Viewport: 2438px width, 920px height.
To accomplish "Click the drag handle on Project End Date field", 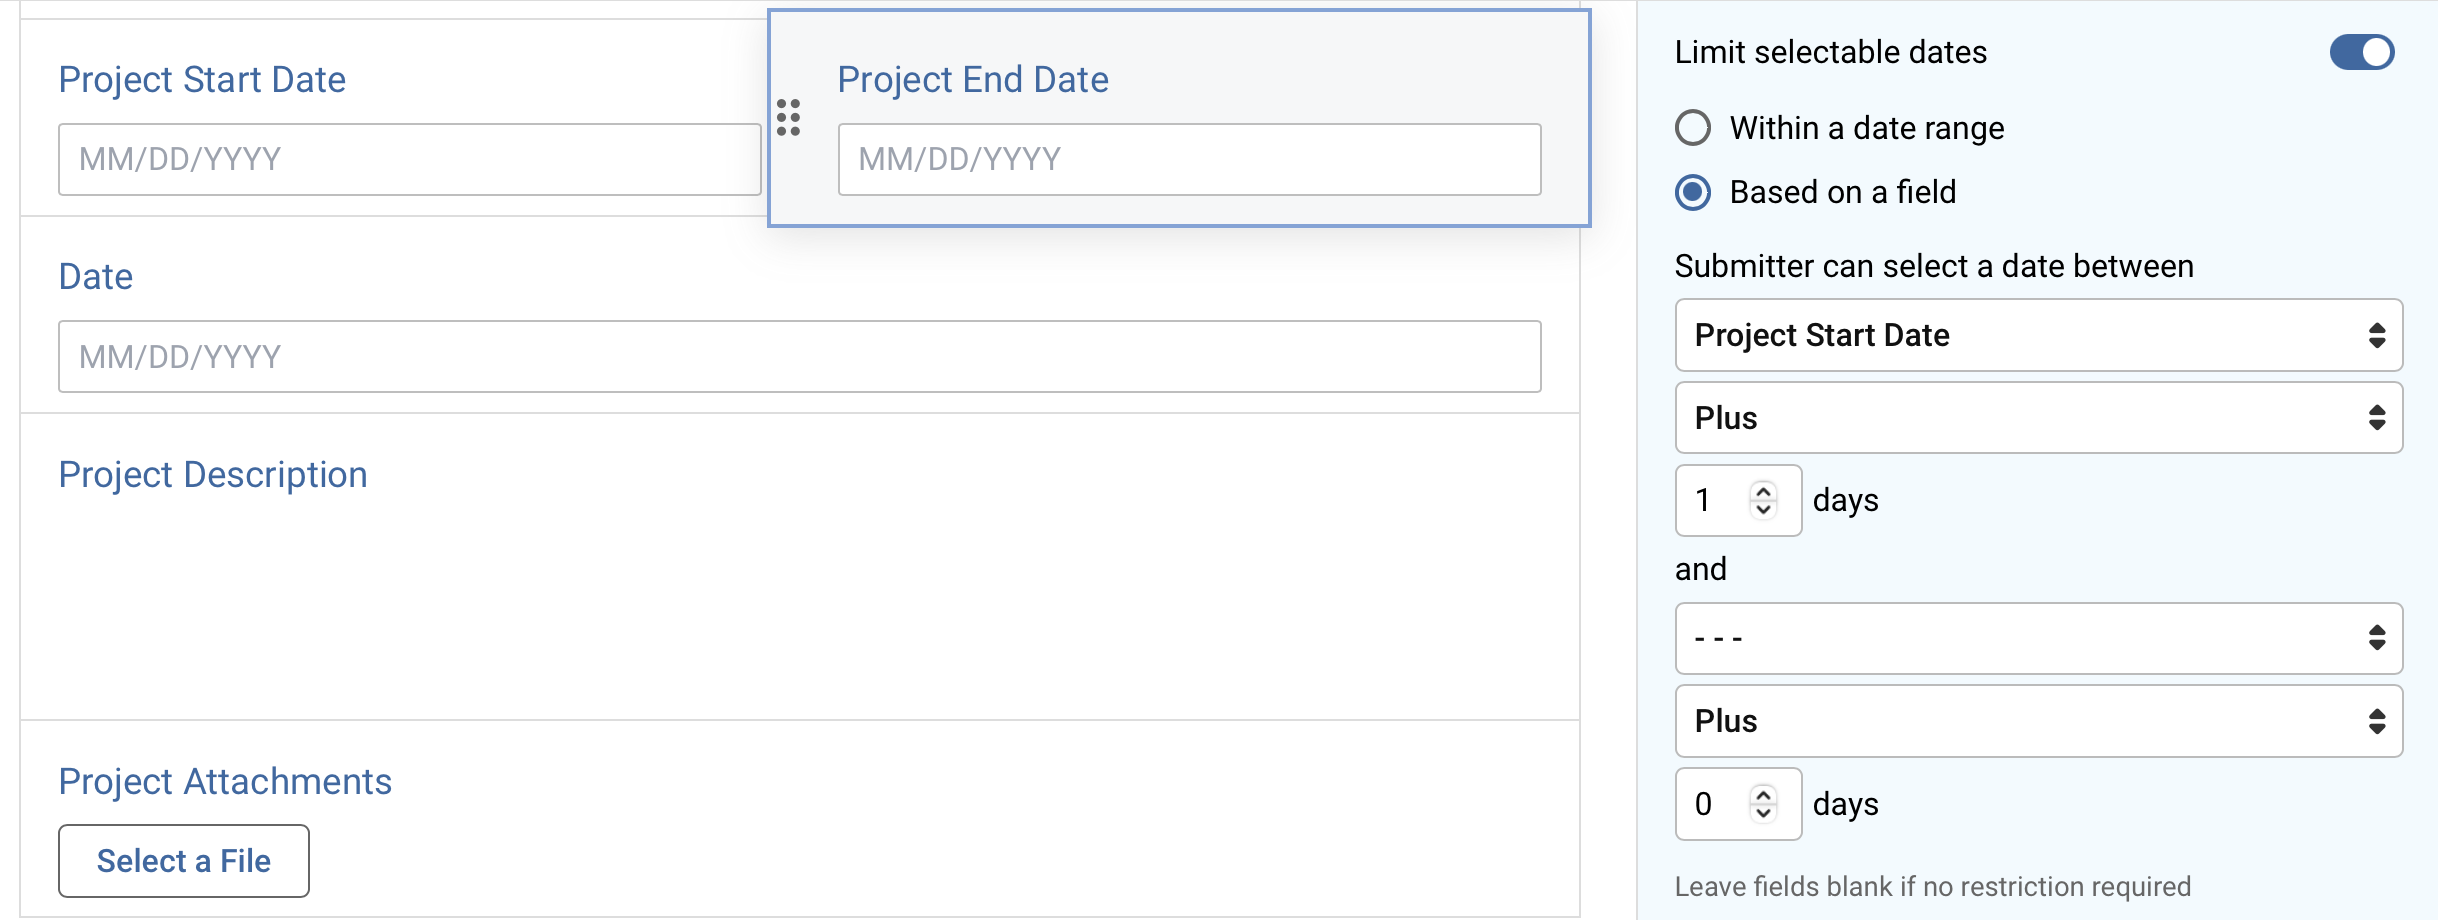I will [791, 119].
